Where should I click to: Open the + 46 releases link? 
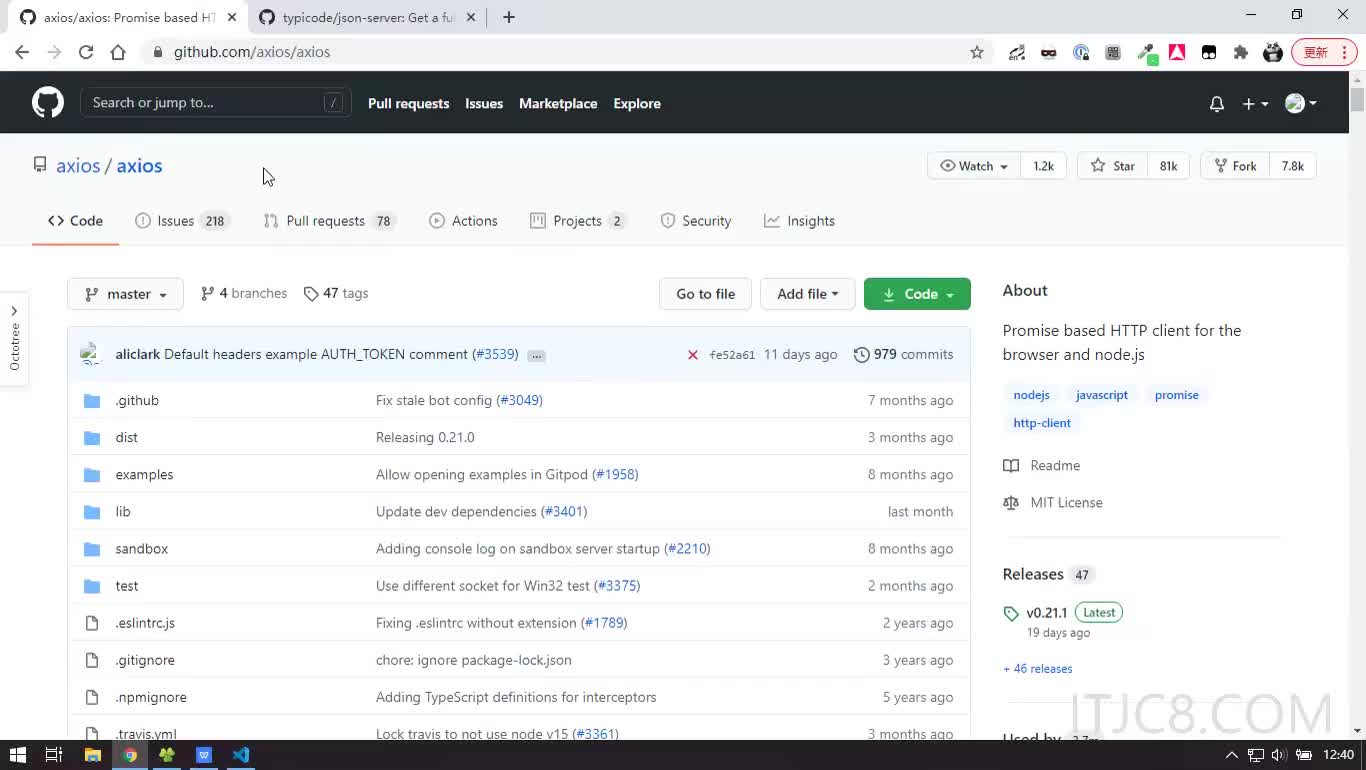[1037, 669]
